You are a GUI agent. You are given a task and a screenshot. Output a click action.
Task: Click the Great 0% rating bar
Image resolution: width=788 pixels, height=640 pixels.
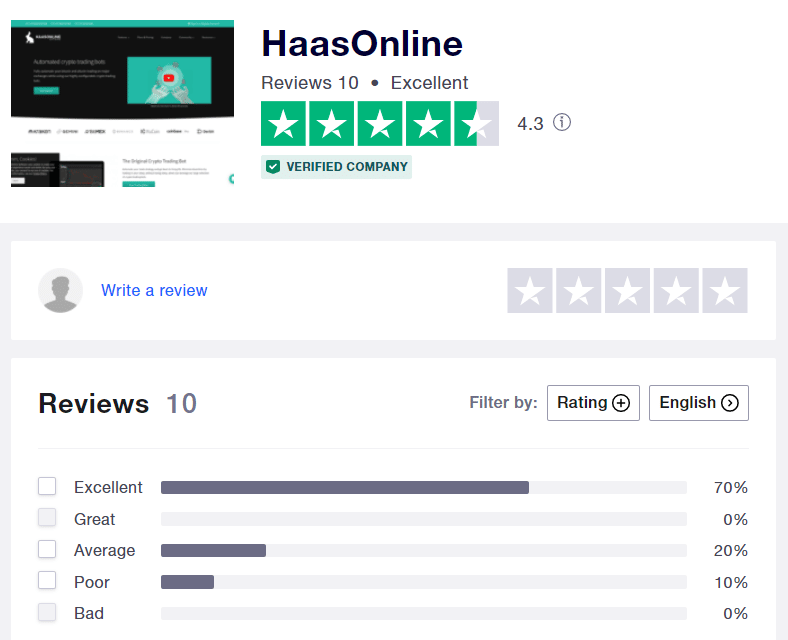coord(424,519)
